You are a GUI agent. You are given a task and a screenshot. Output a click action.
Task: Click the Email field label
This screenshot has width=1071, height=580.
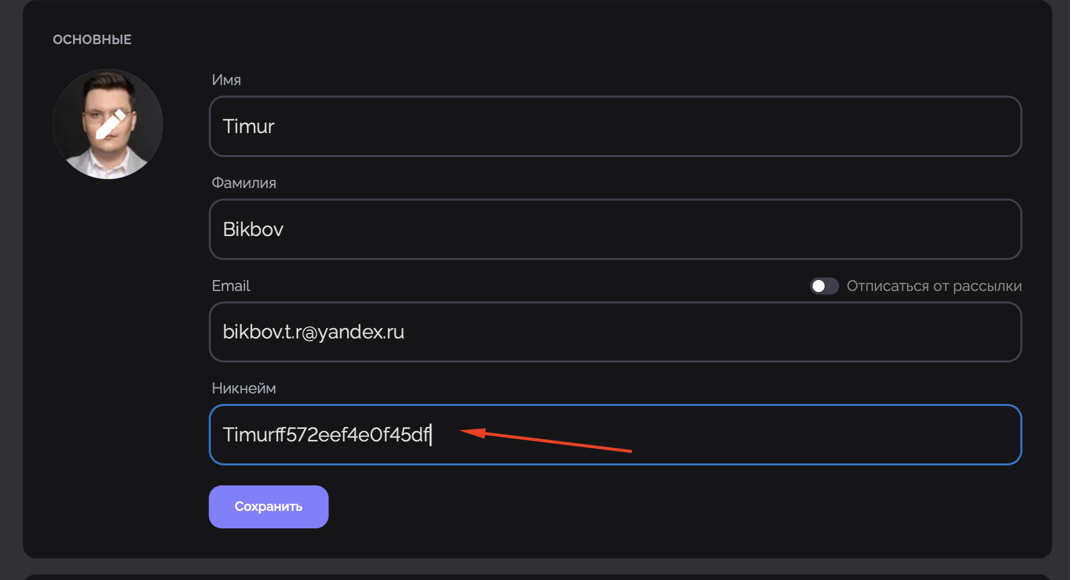[231, 286]
